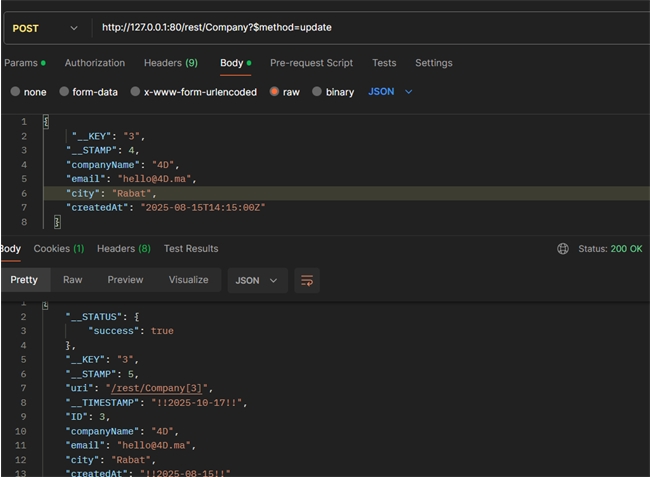
Task: Select the none body type radio
Action: coord(15,92)
